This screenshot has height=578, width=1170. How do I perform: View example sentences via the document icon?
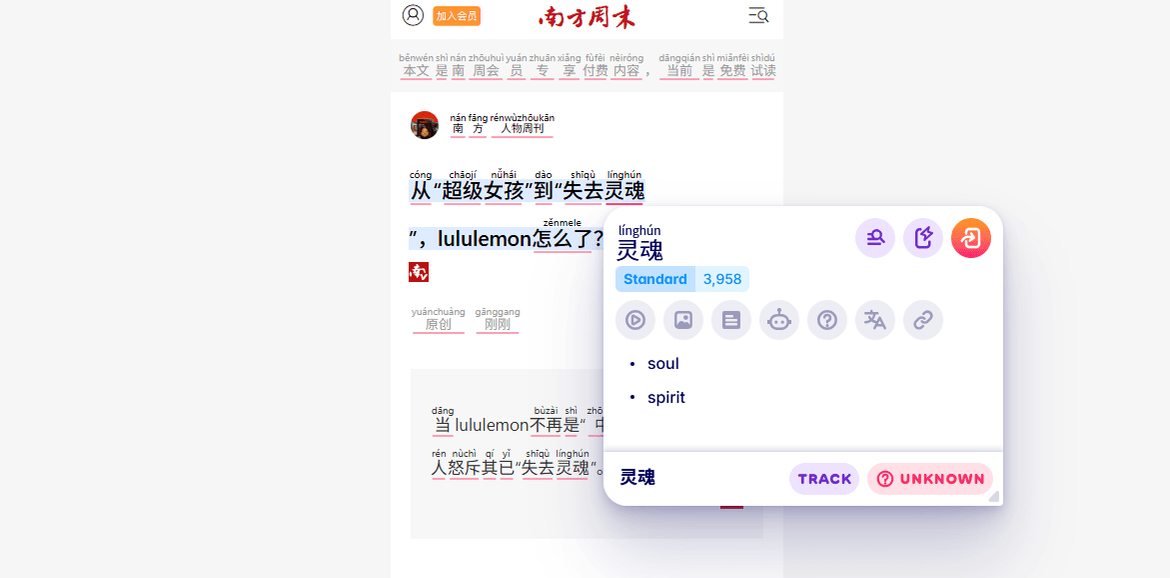point(731,320)
